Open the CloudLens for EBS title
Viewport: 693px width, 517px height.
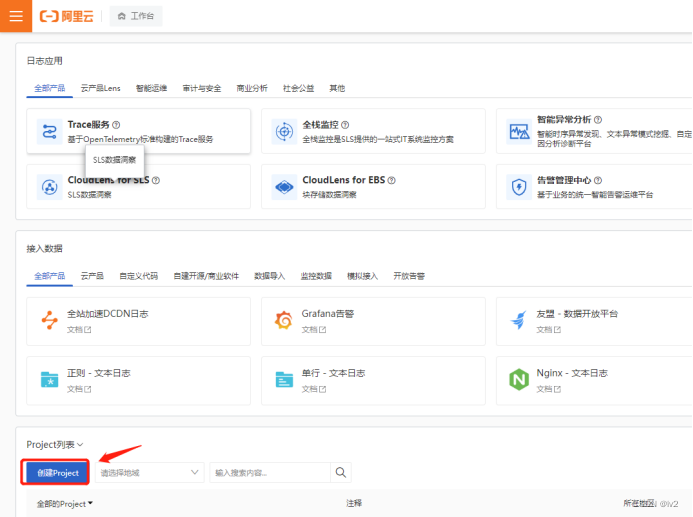pos(344,180)
